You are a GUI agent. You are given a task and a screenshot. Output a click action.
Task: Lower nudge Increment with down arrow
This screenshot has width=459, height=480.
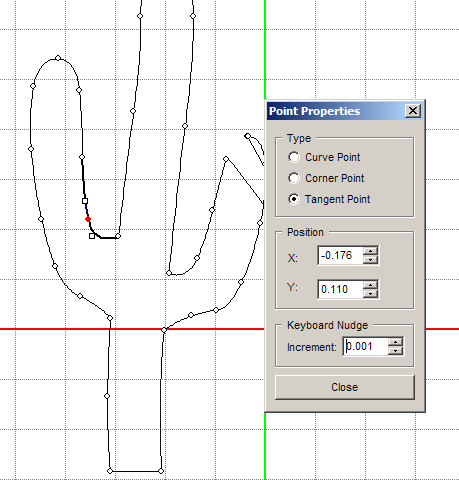point(395,351)
